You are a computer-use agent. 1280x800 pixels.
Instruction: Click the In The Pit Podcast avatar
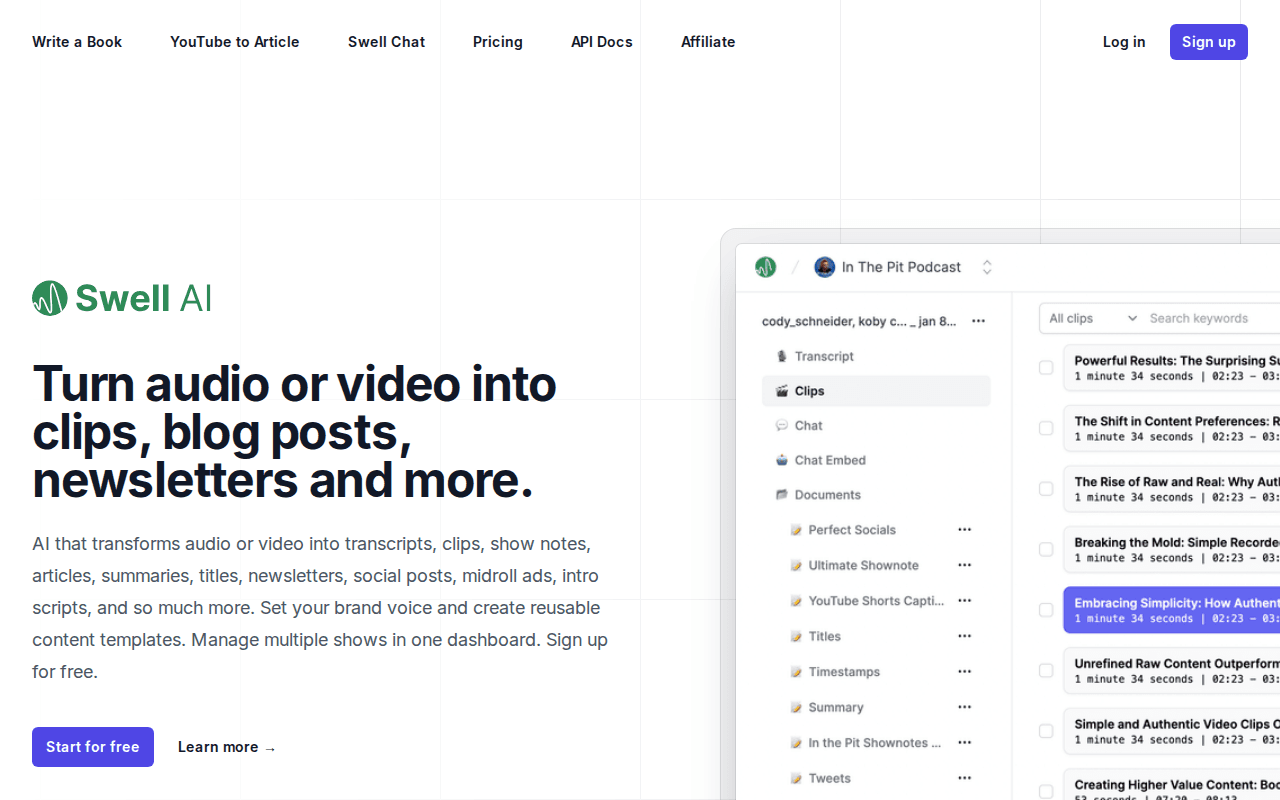coord(825,267)
